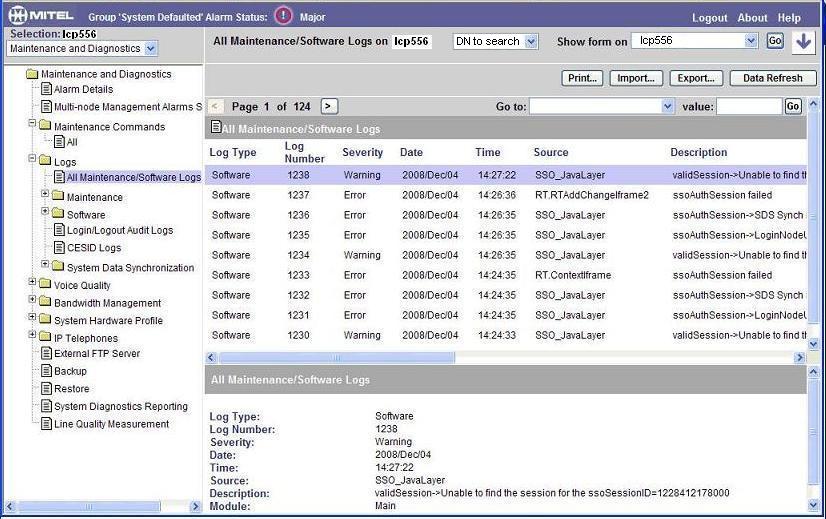826x519 pixels.
Task: Click the Line Quality Measurement page icon
Action: coord(46,423)
